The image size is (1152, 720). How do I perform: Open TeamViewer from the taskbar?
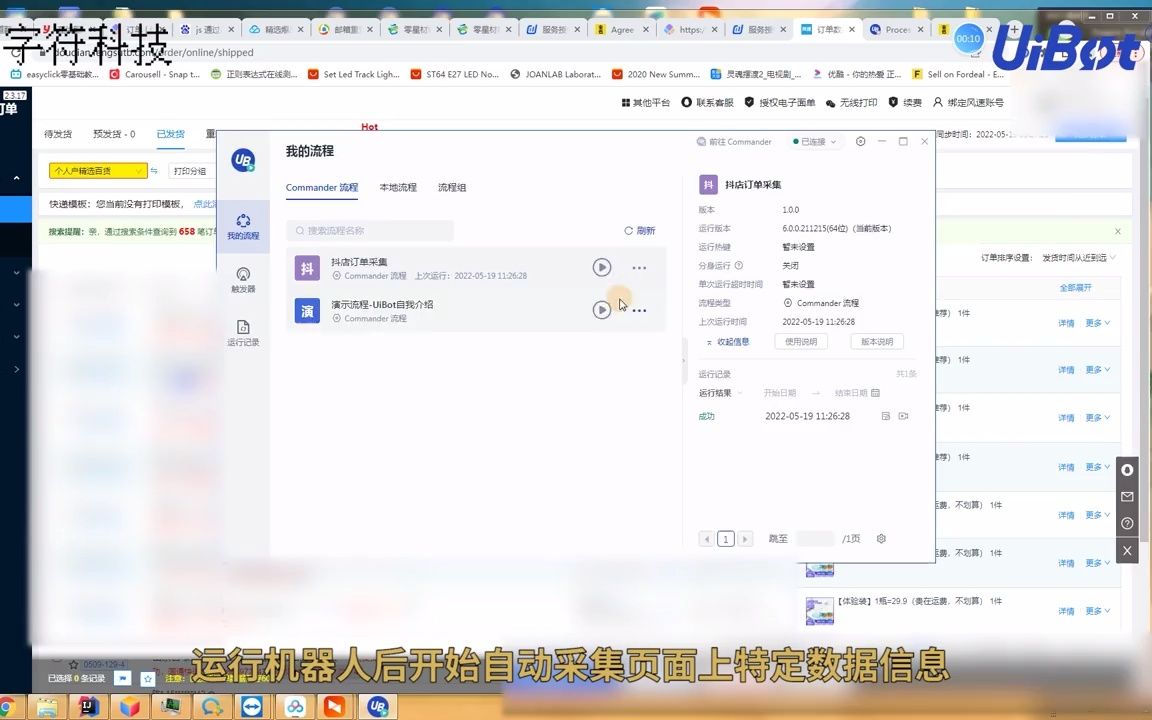(x=250, y=707)
